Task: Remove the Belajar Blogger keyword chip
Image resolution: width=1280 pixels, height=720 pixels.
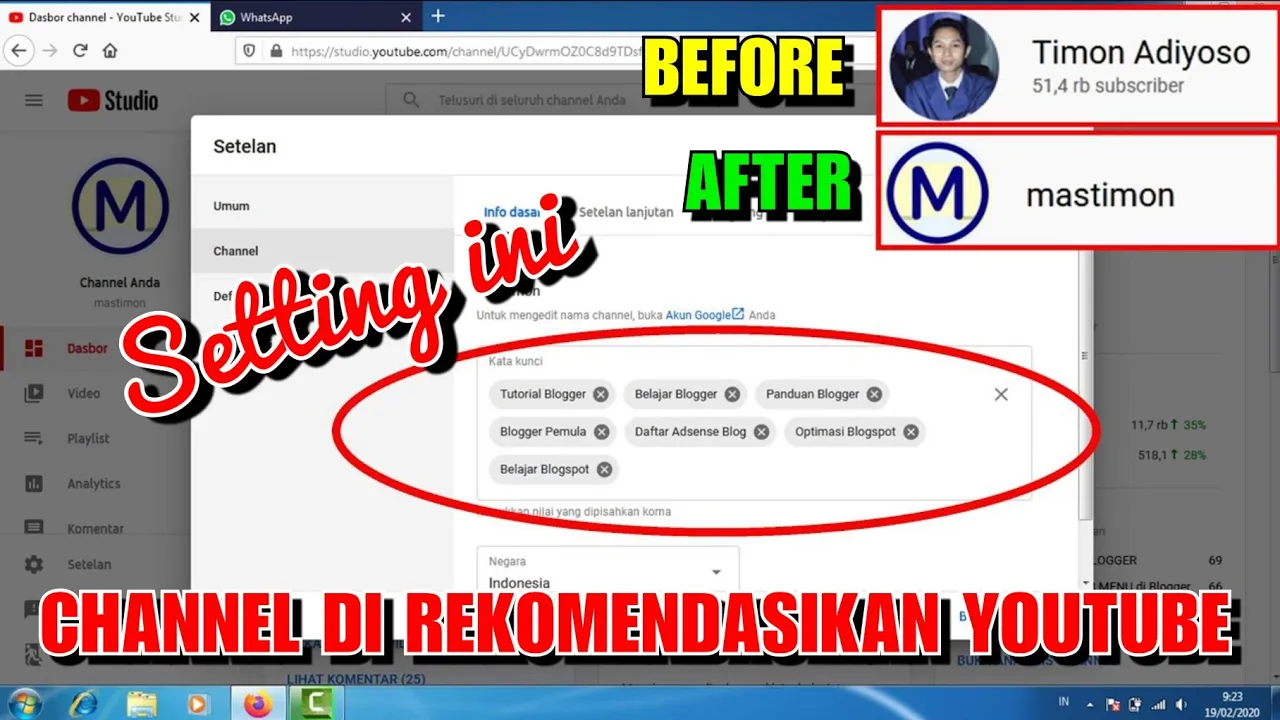Action: point(732,394)
